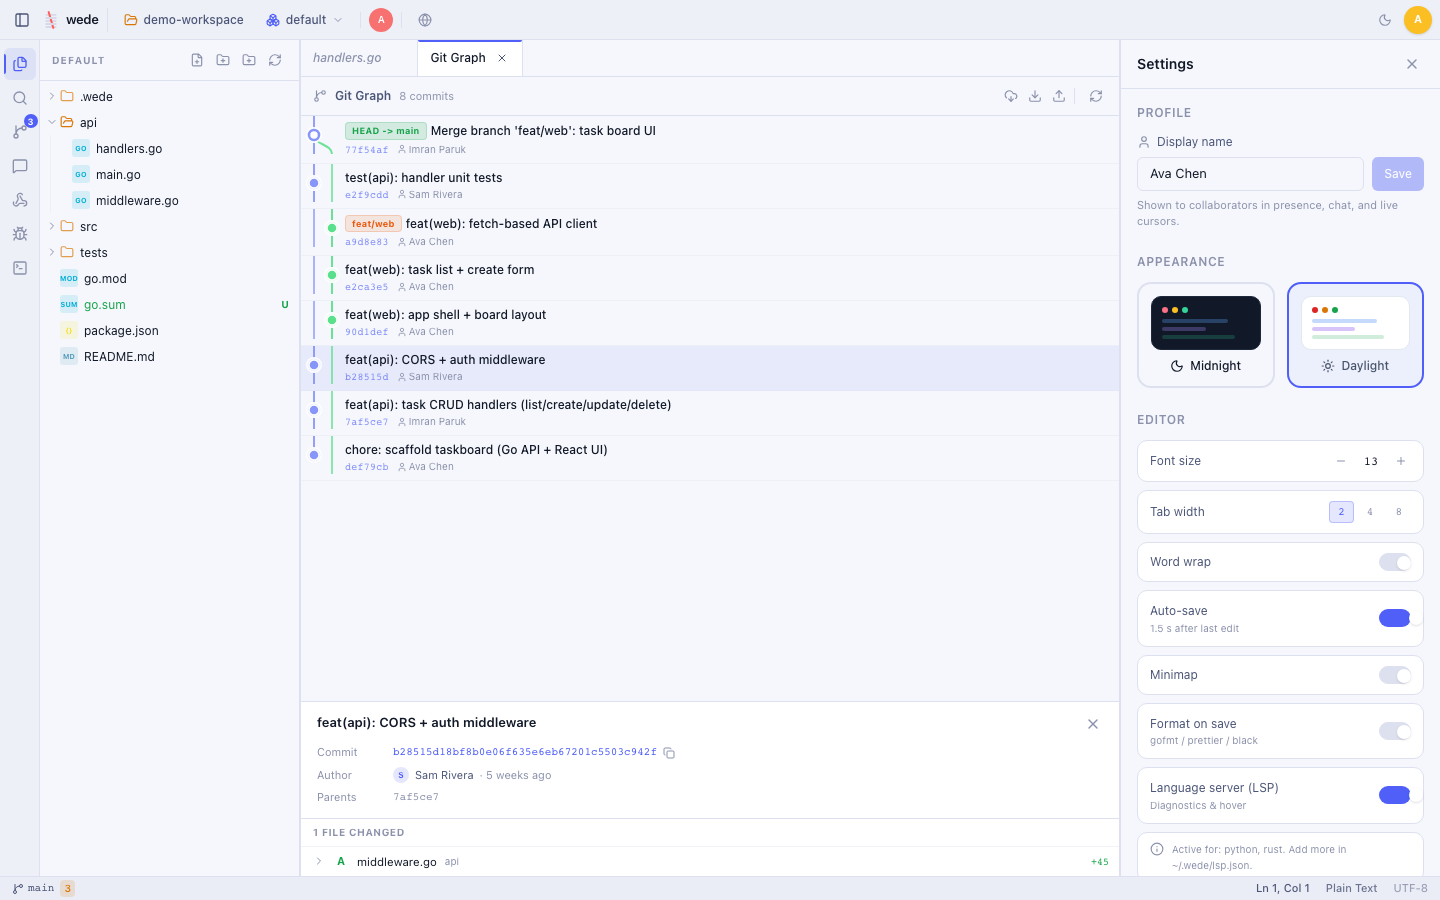The image size is (1440, 900).
Task: Expand the middleware.go changed file
Action: point(319,862)
